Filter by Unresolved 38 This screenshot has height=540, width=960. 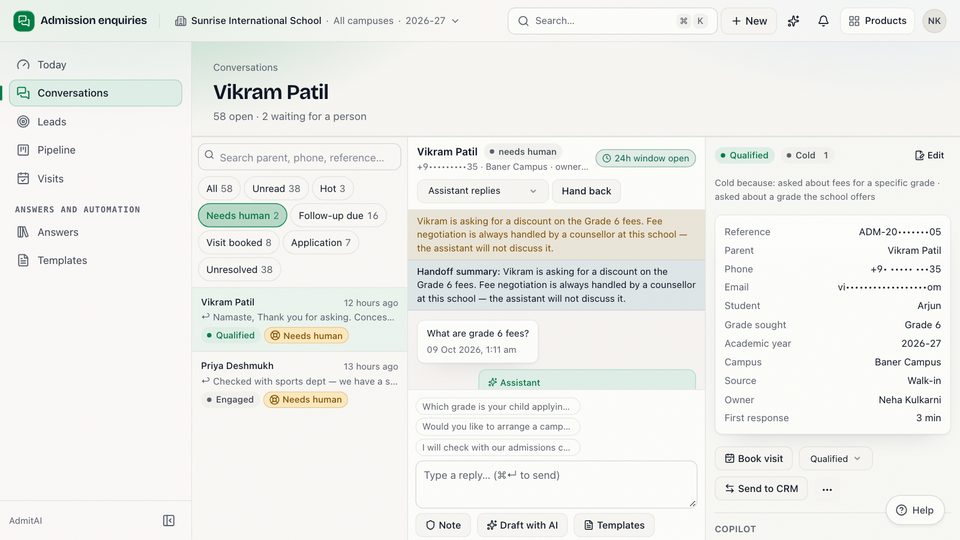tap(239, 269)
